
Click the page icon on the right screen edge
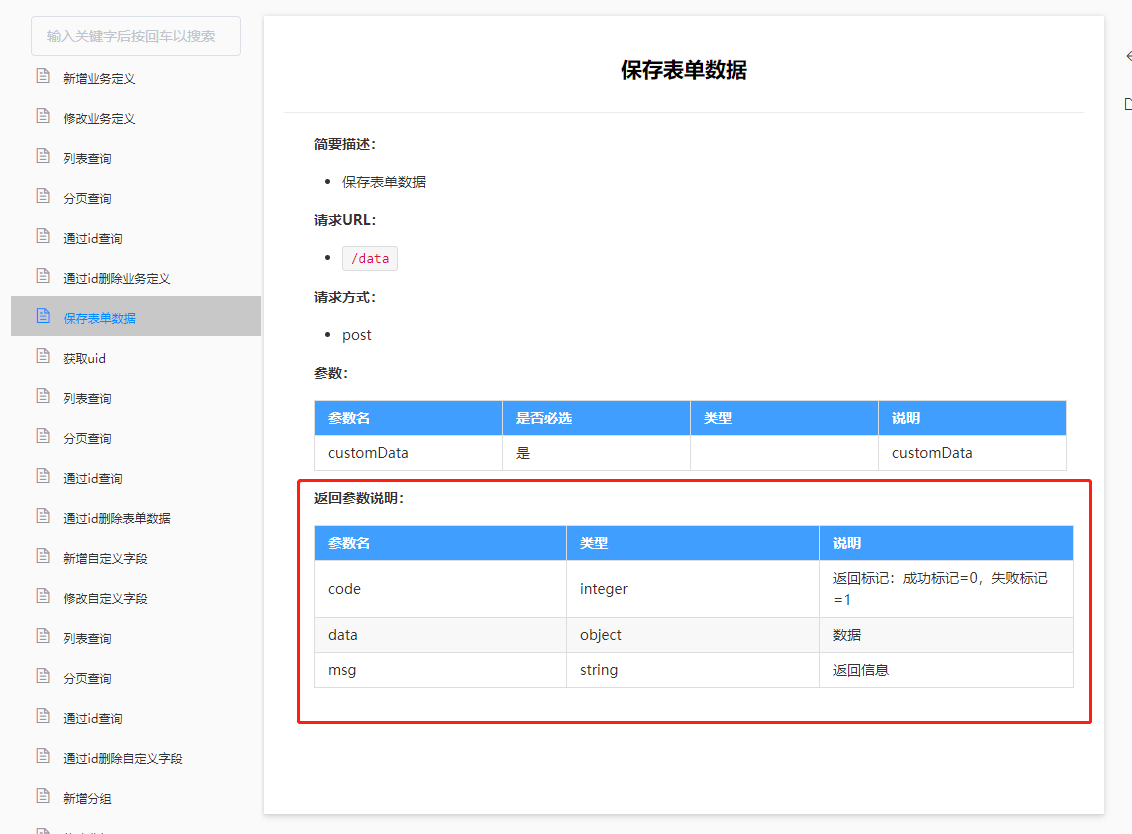1128,103
